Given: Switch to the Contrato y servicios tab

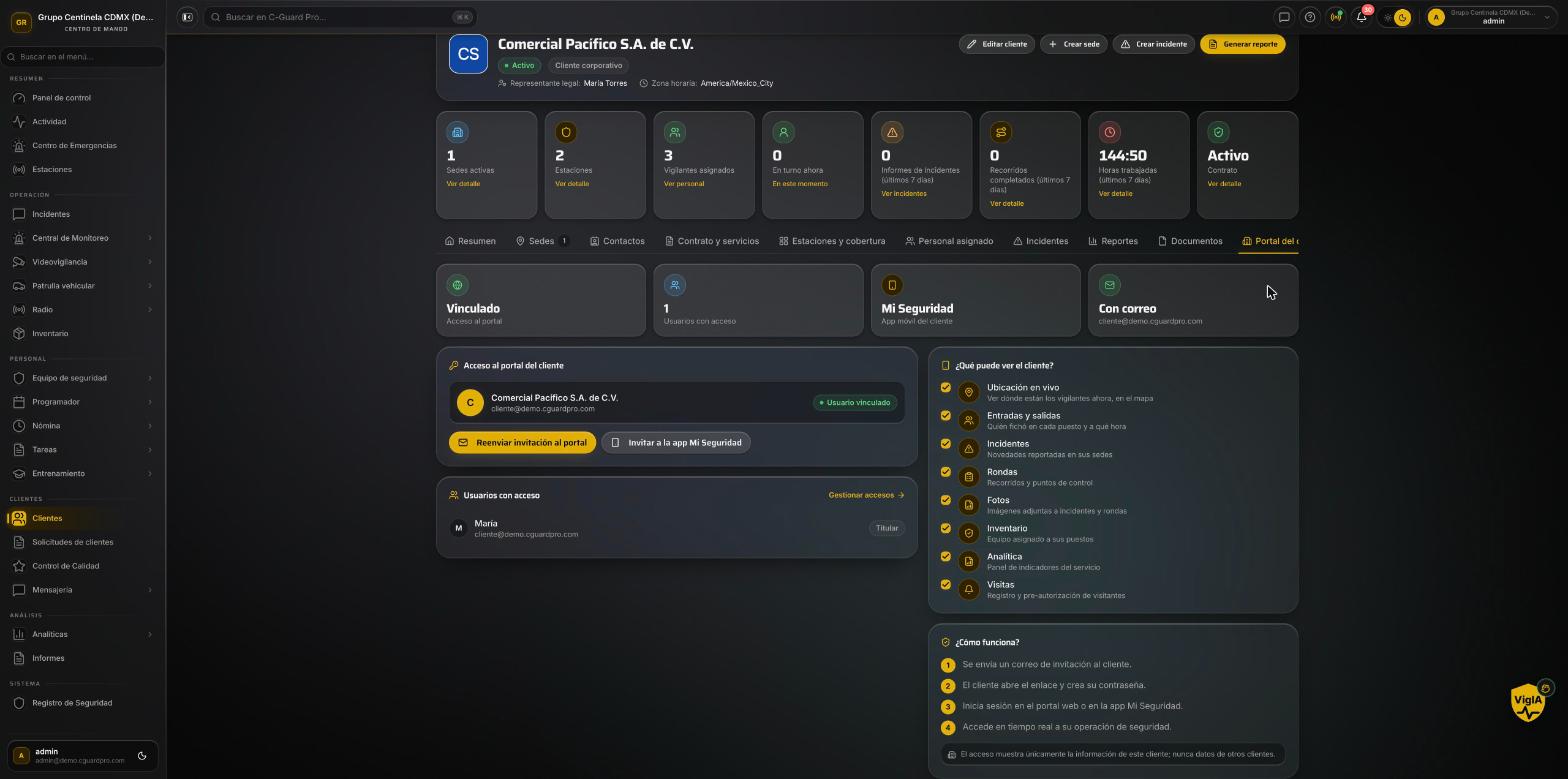Looking at the screenshot, I should (x=712, y=241).
